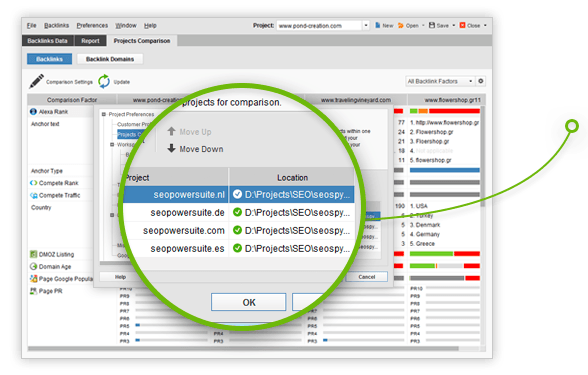Click the gear icon beside All Backlink Factors
Image resolution: width=588 pixels, height=375 pixels.
(x=481, y=81)
